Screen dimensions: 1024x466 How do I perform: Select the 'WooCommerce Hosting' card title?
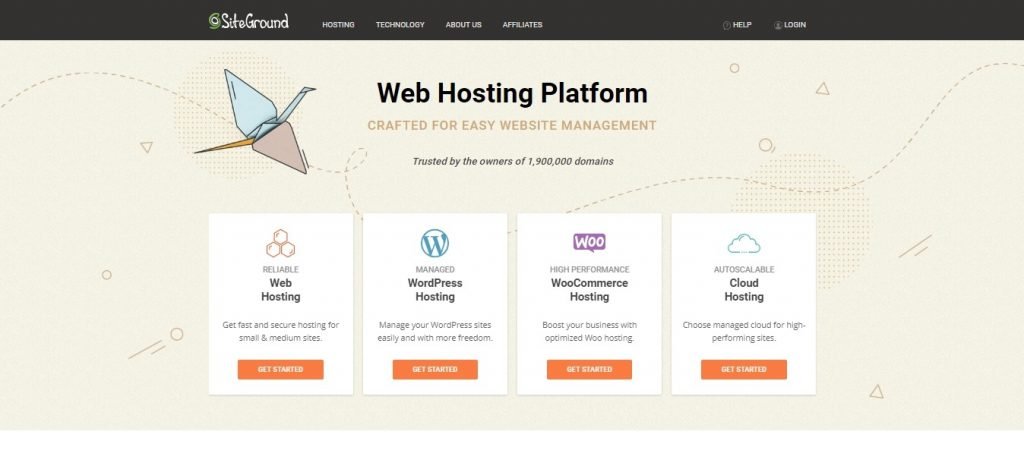tap(589, 290)
